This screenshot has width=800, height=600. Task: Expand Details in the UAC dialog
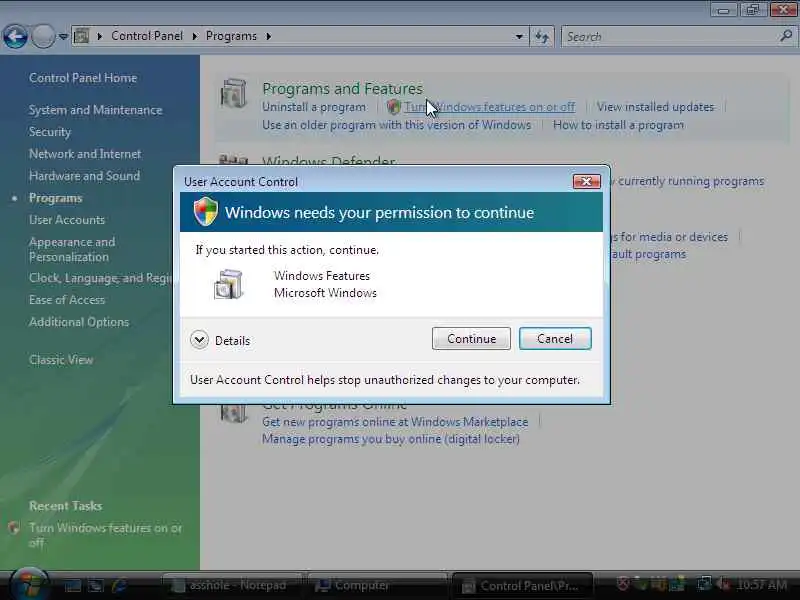click(220, 340)
